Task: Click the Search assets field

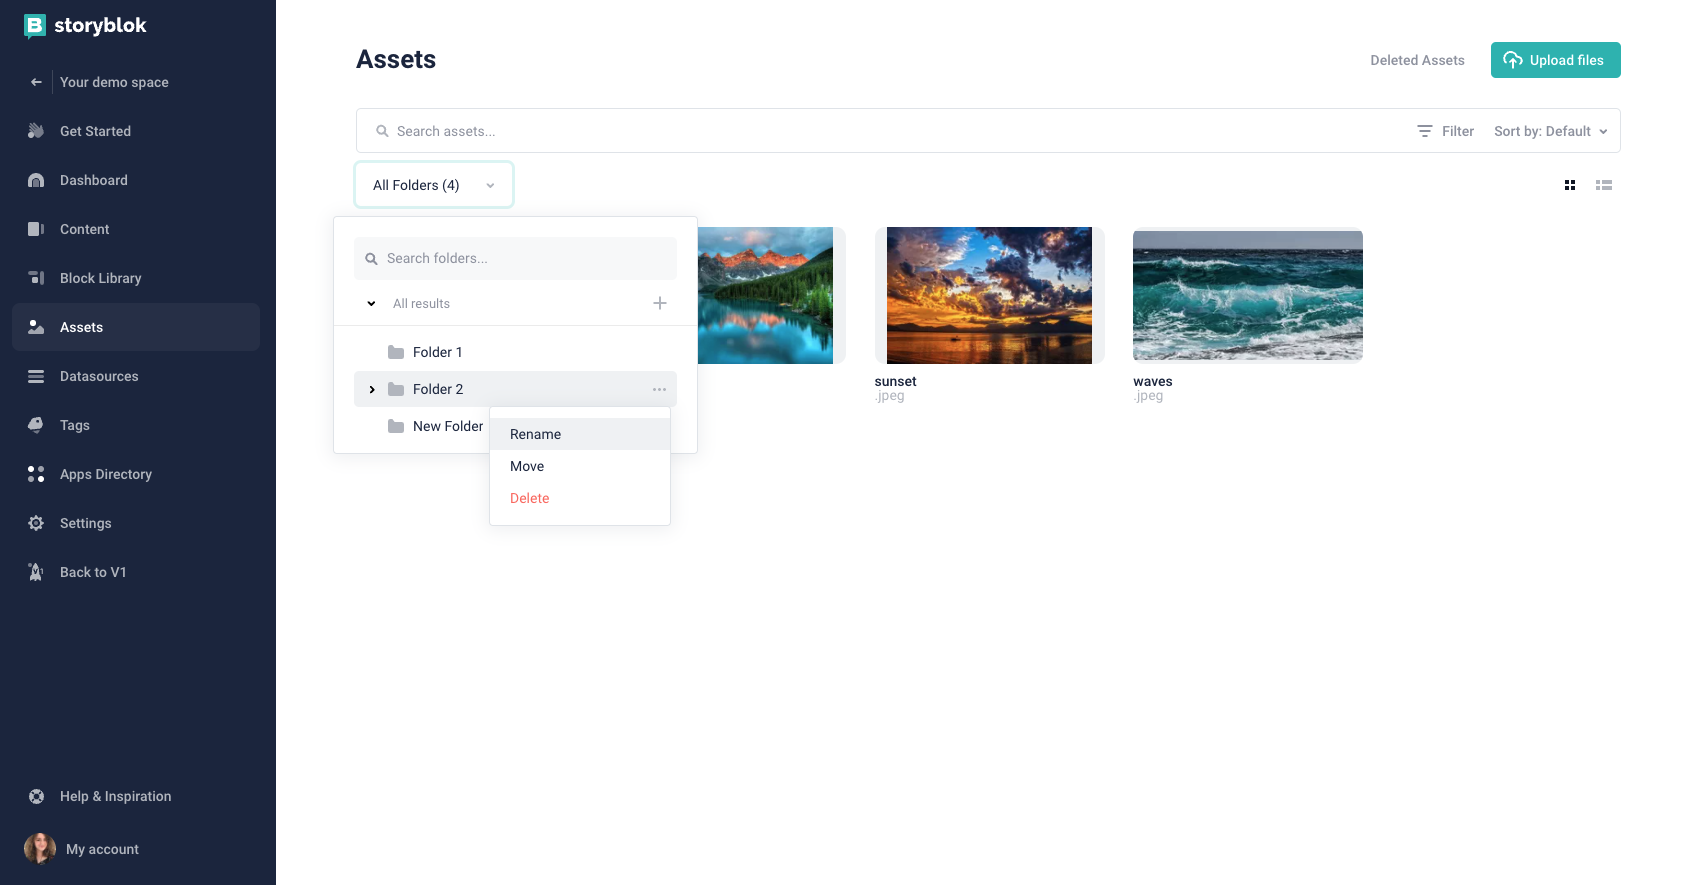Action: point(880,131)
